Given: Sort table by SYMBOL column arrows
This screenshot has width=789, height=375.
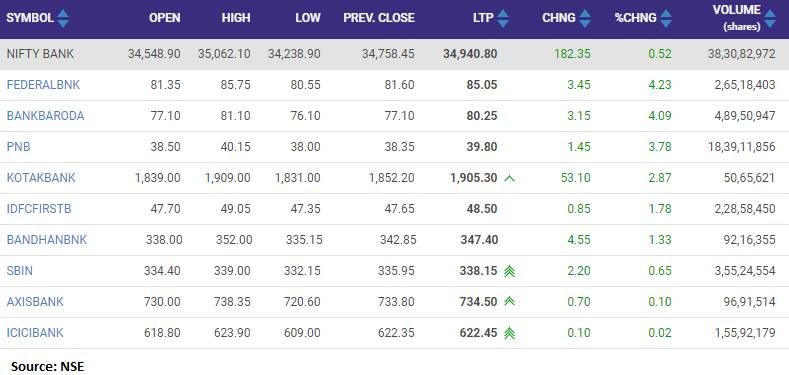Looking at the screenshot, I should (63, 18).
